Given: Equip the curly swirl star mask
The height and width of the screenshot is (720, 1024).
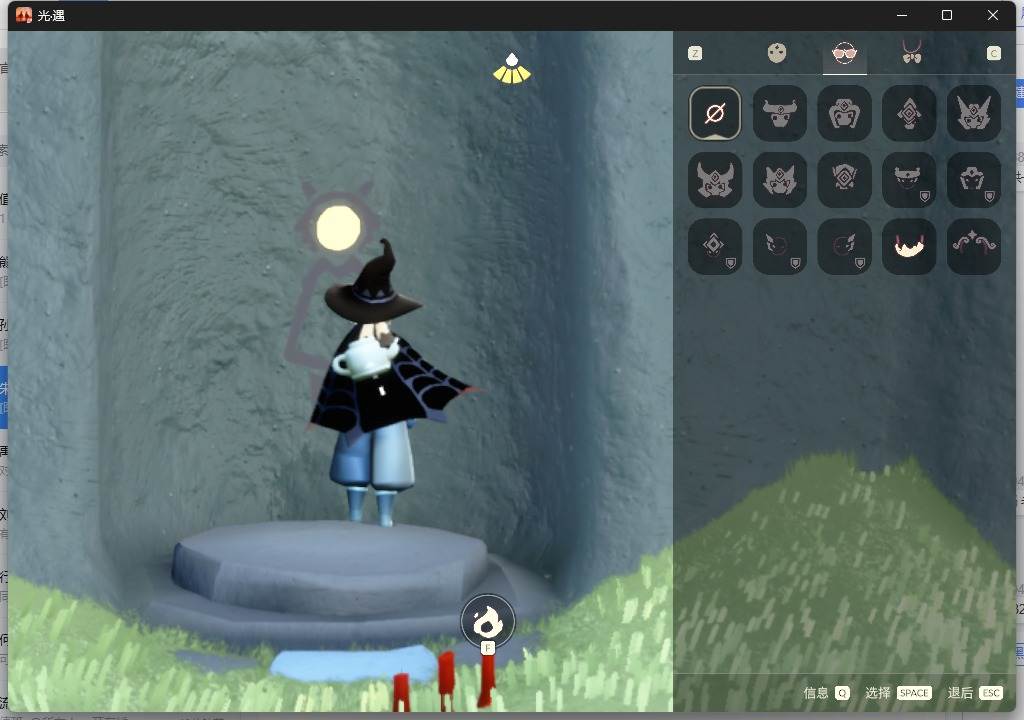Looking at the screenshot, I should point(973,246).
